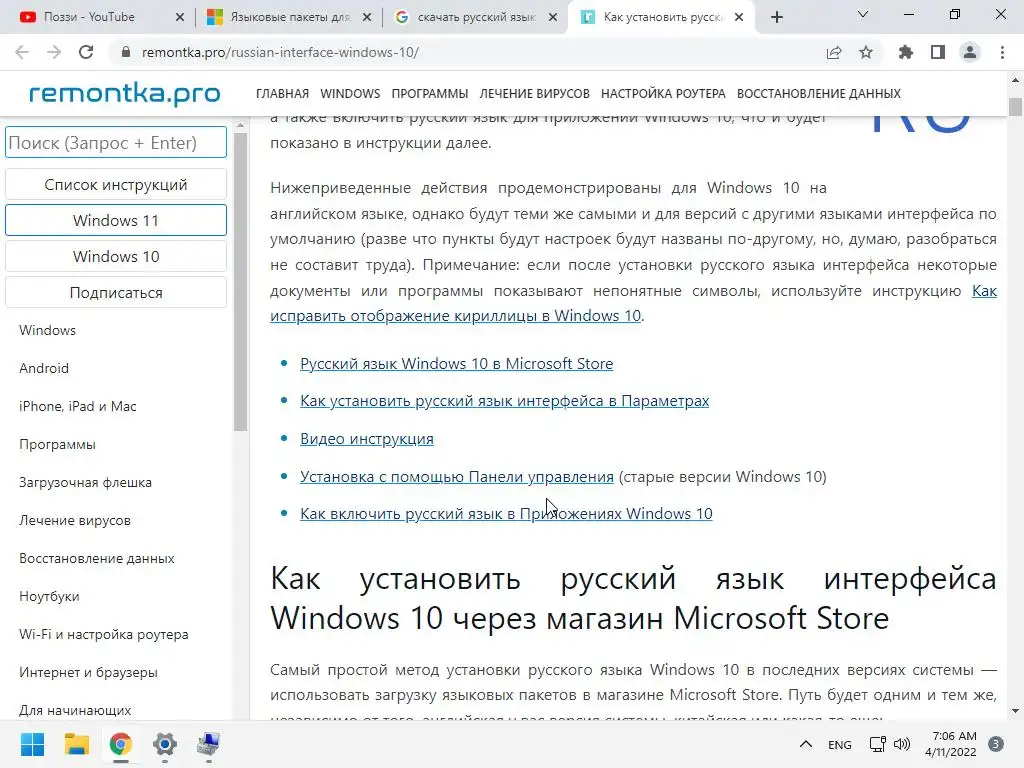Focus the Поиск search field
Viewport: 1024px width, 768px height.
click(116, 142)
